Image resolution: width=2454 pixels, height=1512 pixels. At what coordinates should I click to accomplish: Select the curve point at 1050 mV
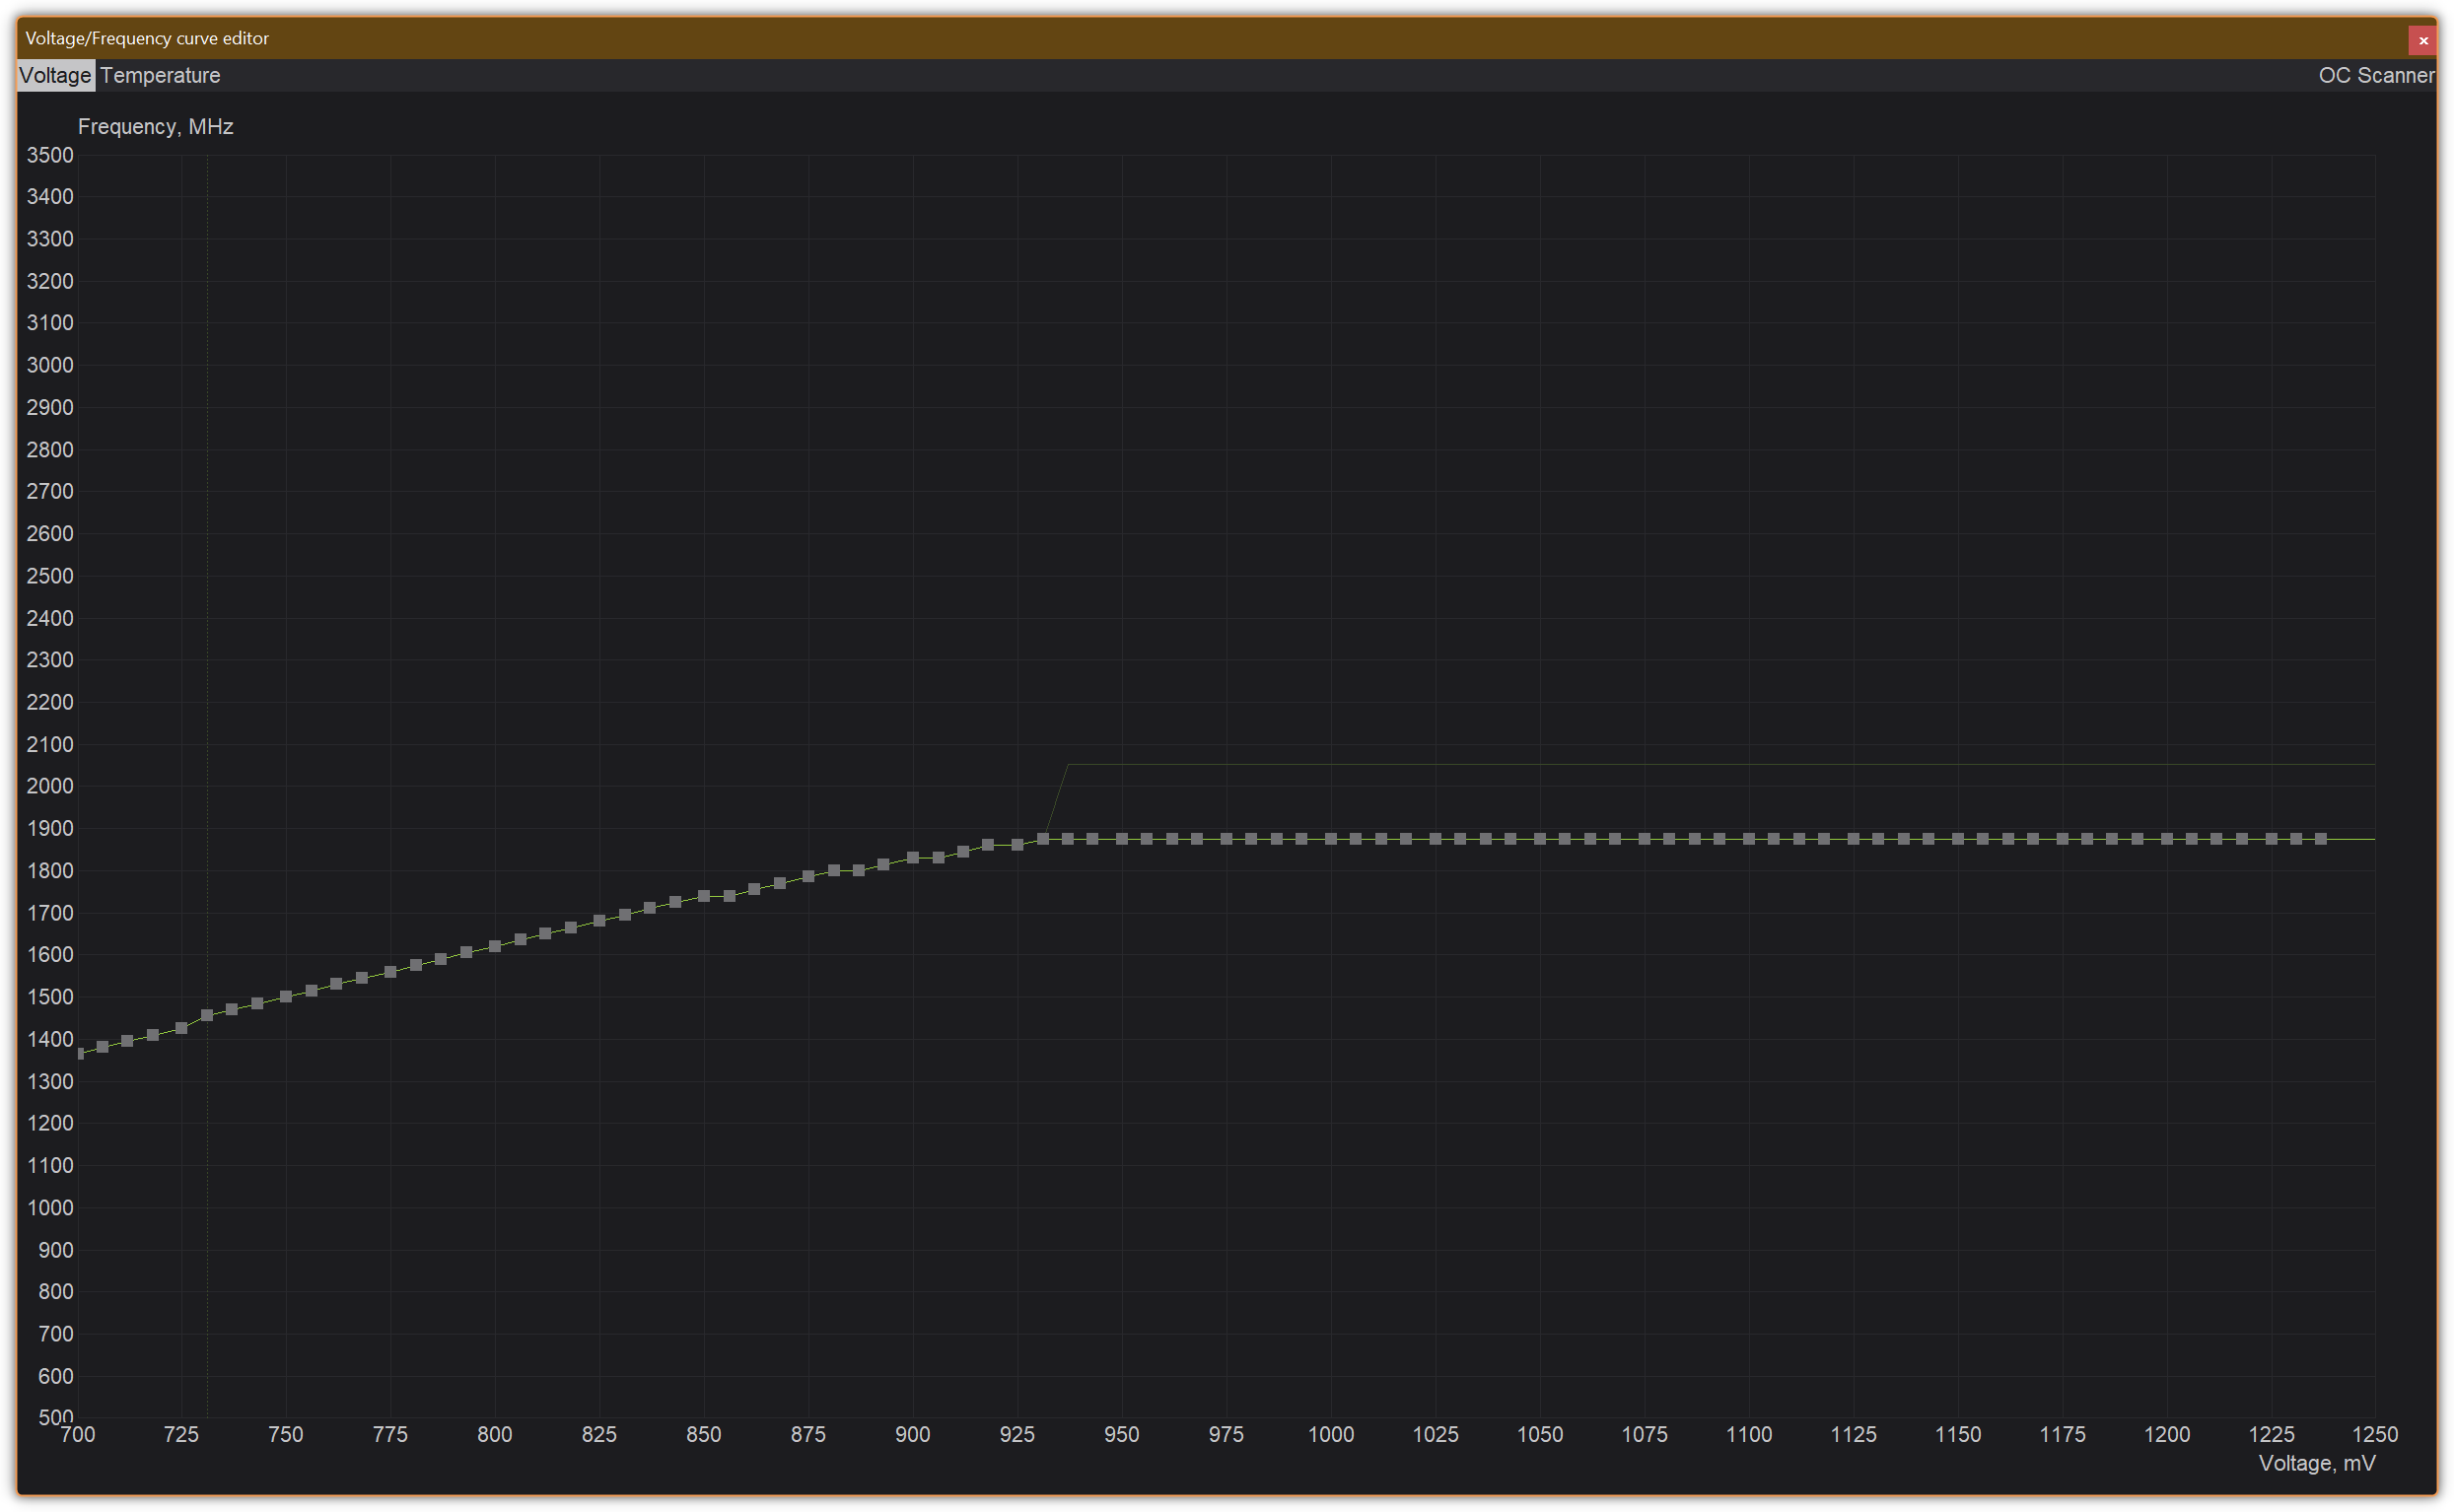[1540, 839]
